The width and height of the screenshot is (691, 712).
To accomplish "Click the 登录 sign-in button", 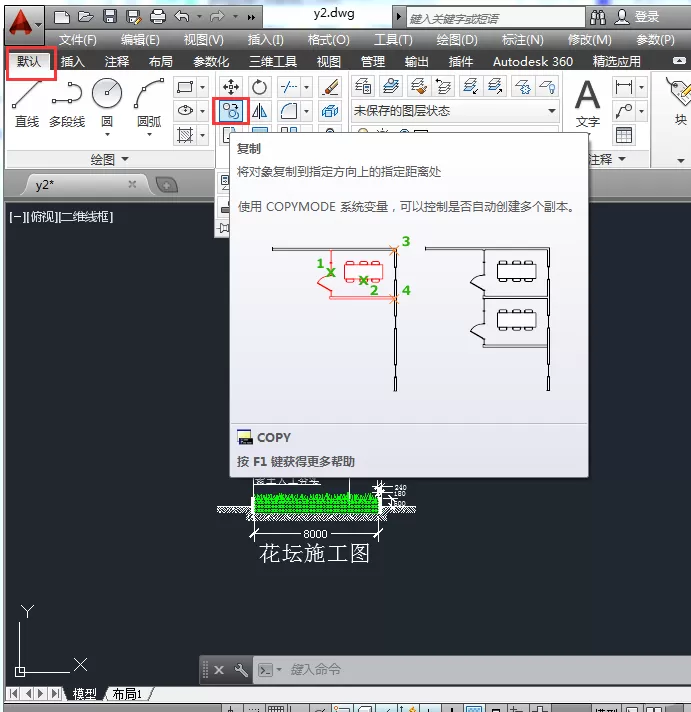I will 637,17.
